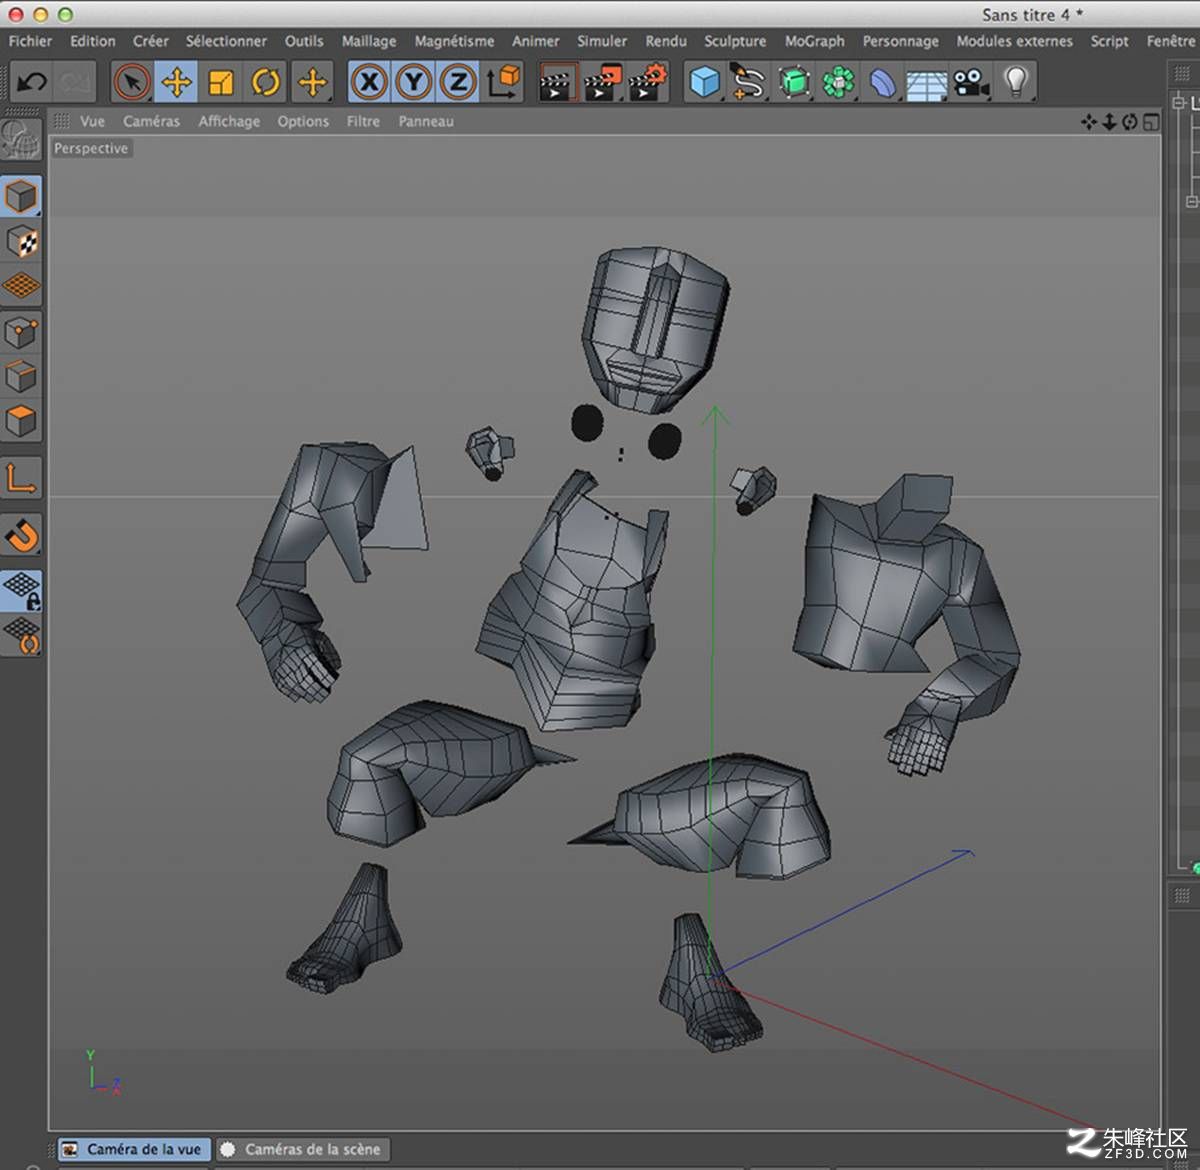Open the Créer menu
Screen dimensions: 1200x1170
[x=151, y=41]
